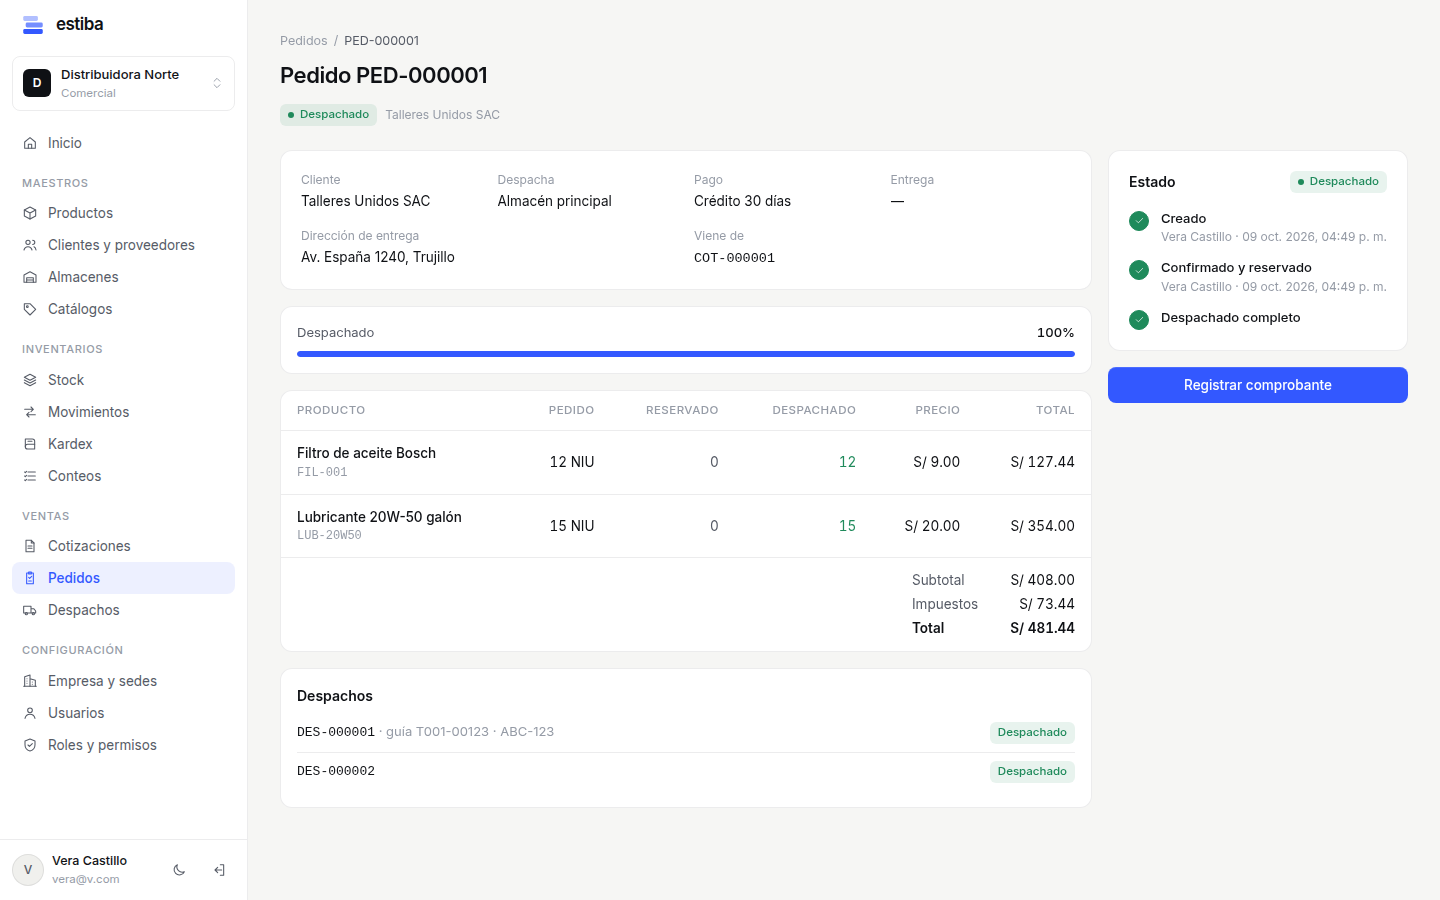Click the logout icon beside Vera Castillo
Screen dimensions: 1440x900
tap(219, 870)
